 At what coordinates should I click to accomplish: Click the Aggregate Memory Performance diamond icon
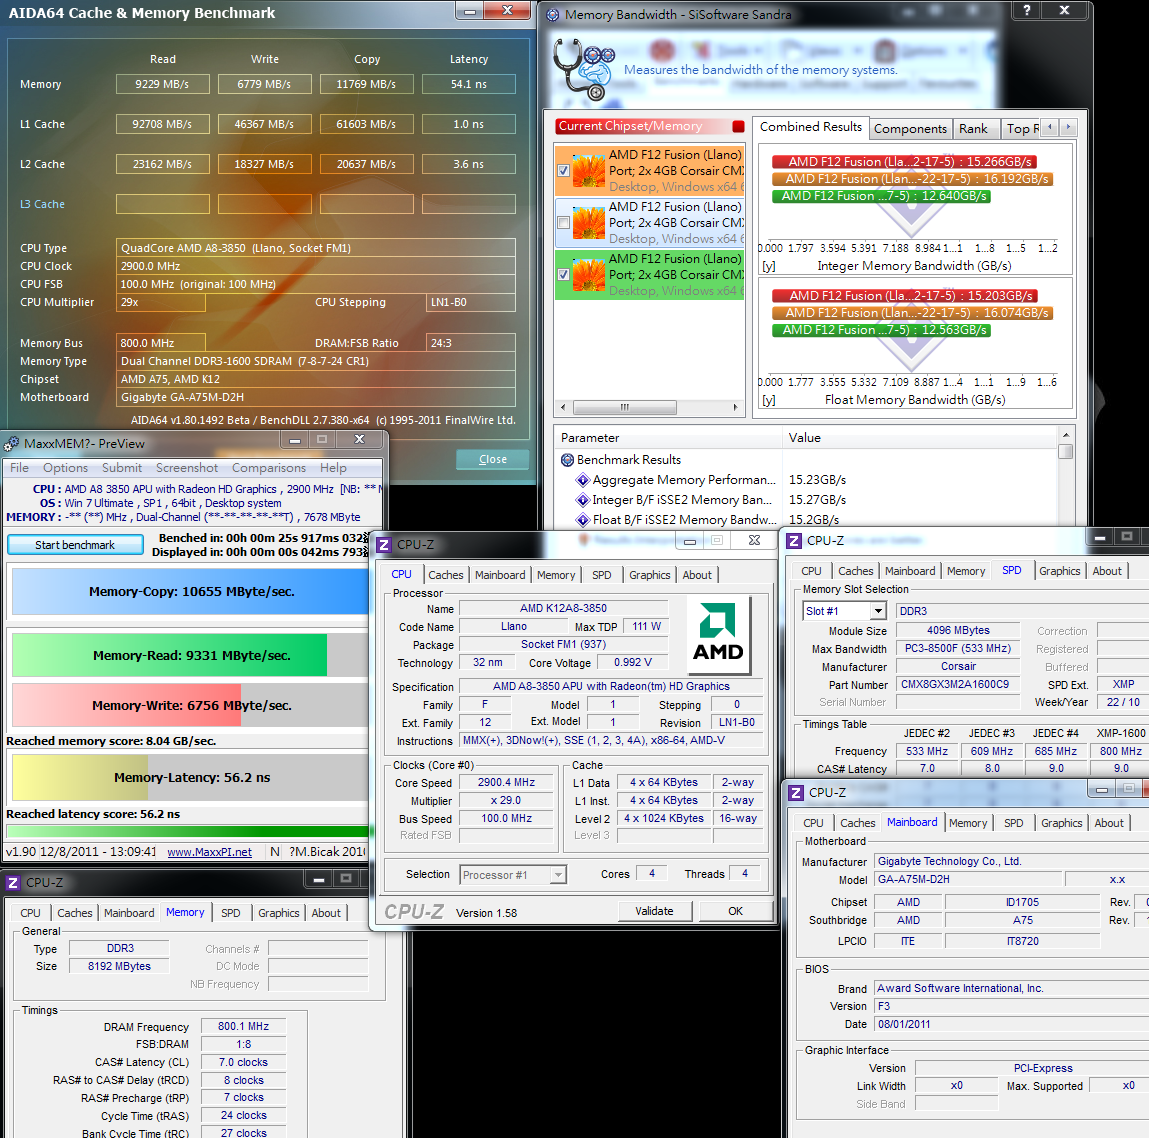point(583,480)
